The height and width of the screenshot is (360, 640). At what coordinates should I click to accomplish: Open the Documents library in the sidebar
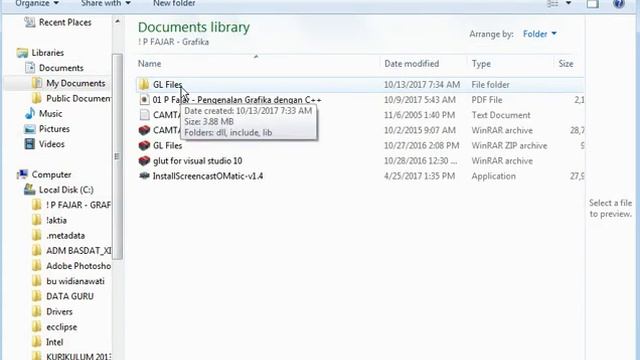click(x=61, y=68)
